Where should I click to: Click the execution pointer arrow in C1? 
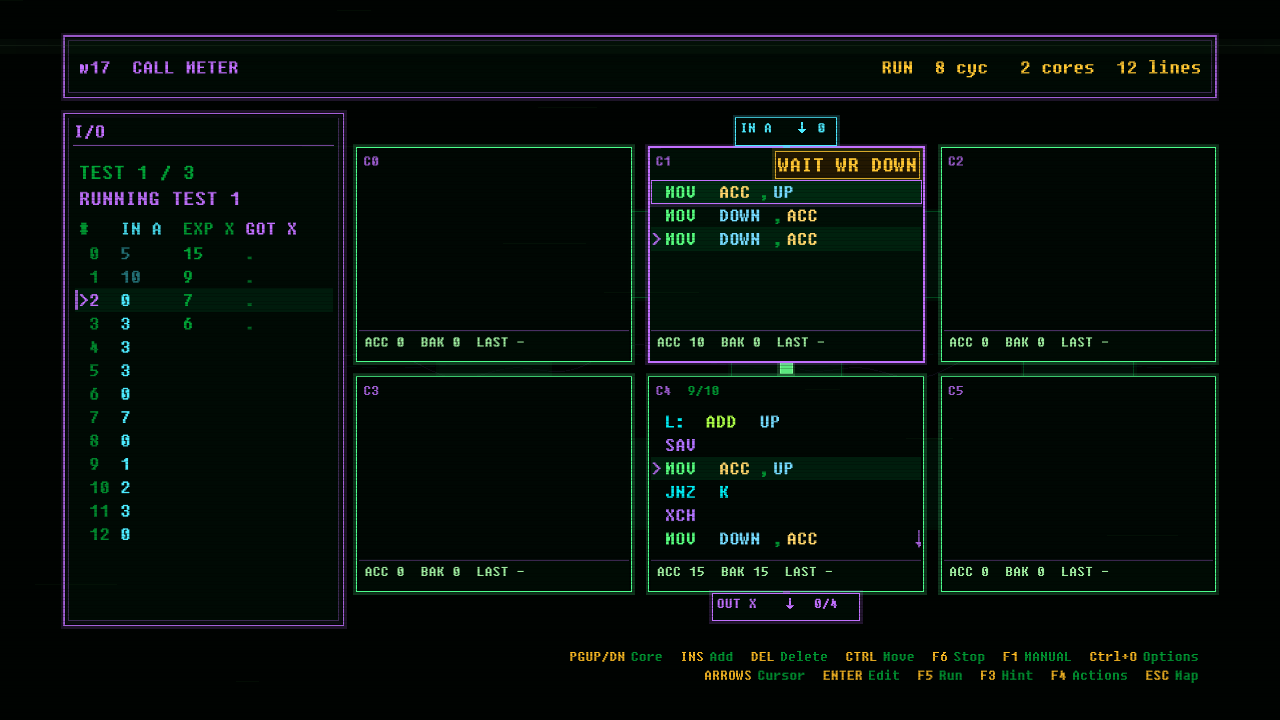[x=657, y=239]
